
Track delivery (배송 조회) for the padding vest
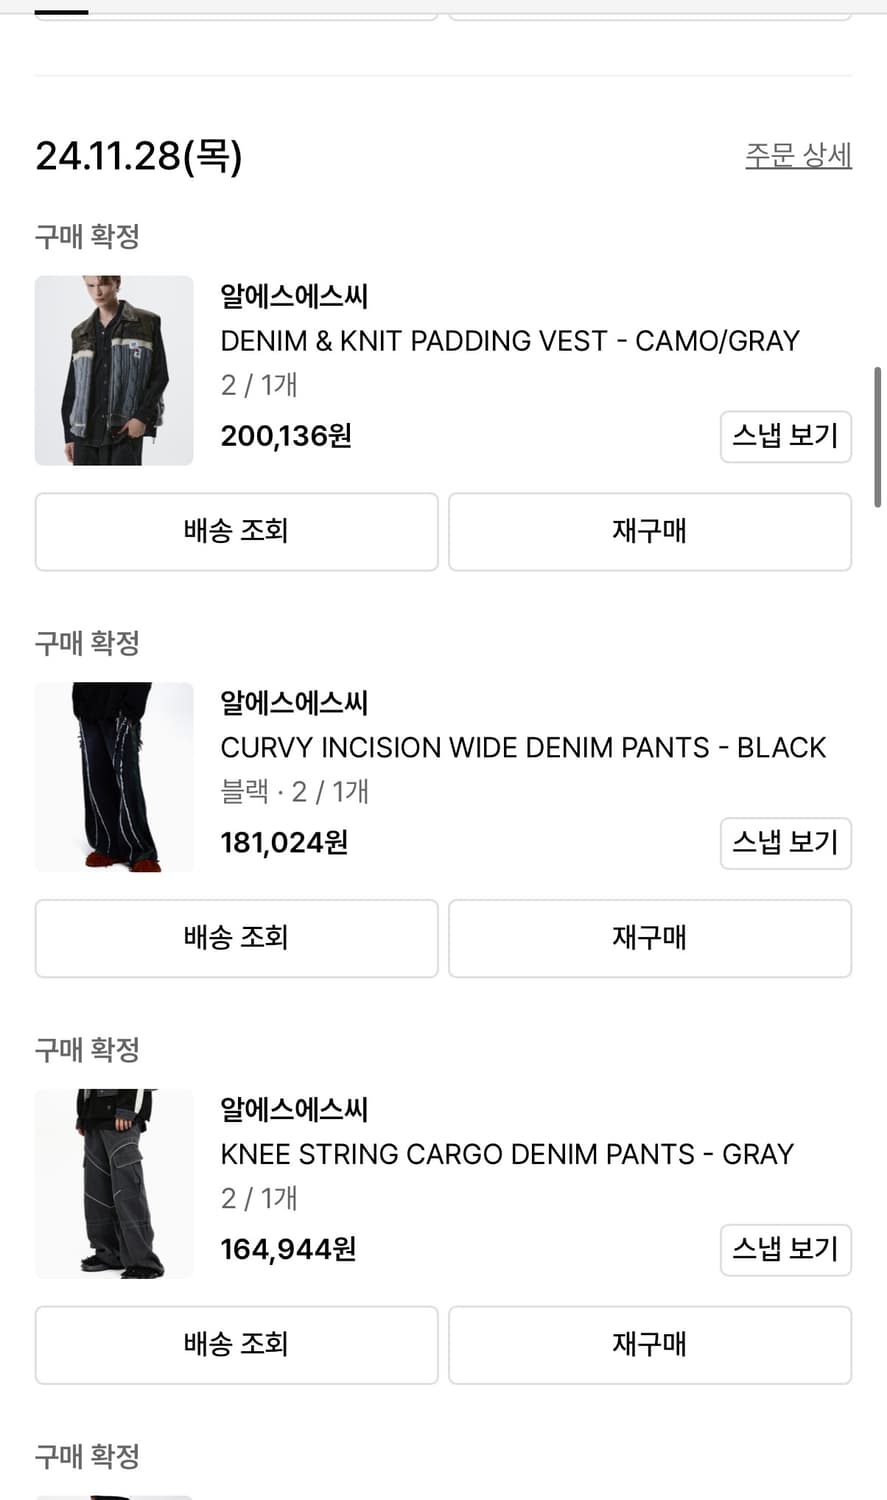click(x=236, y=531)
